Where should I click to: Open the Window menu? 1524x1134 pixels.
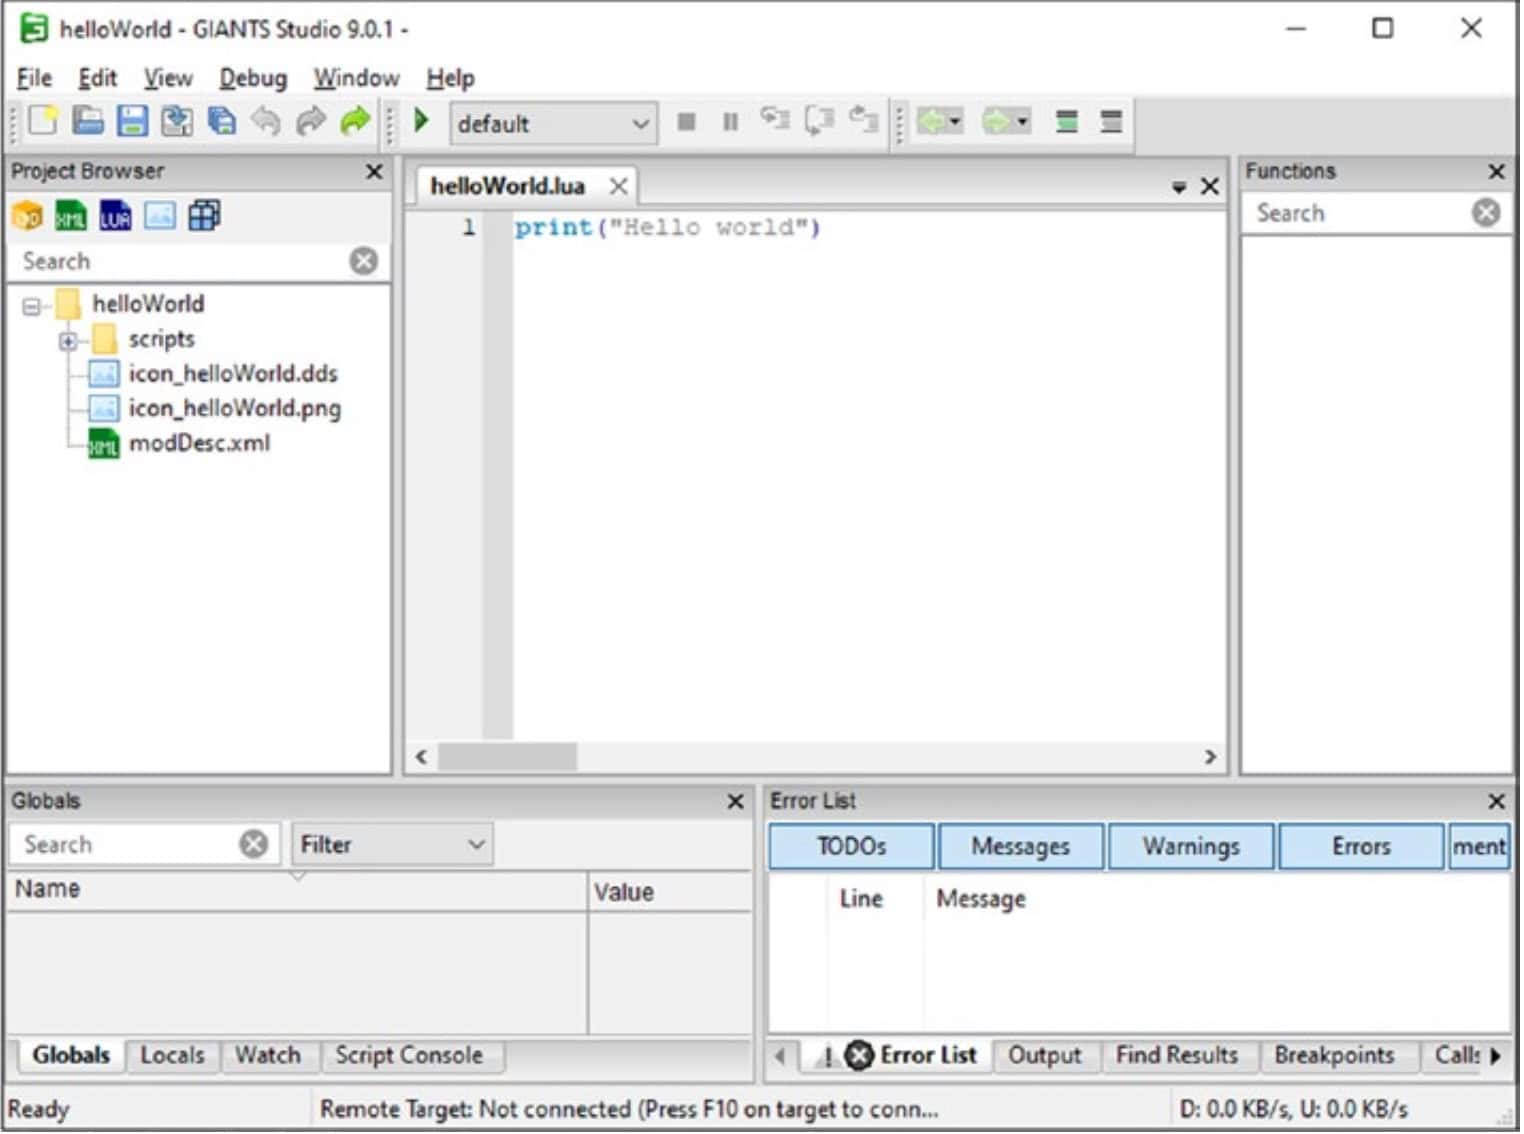(357, 78)
